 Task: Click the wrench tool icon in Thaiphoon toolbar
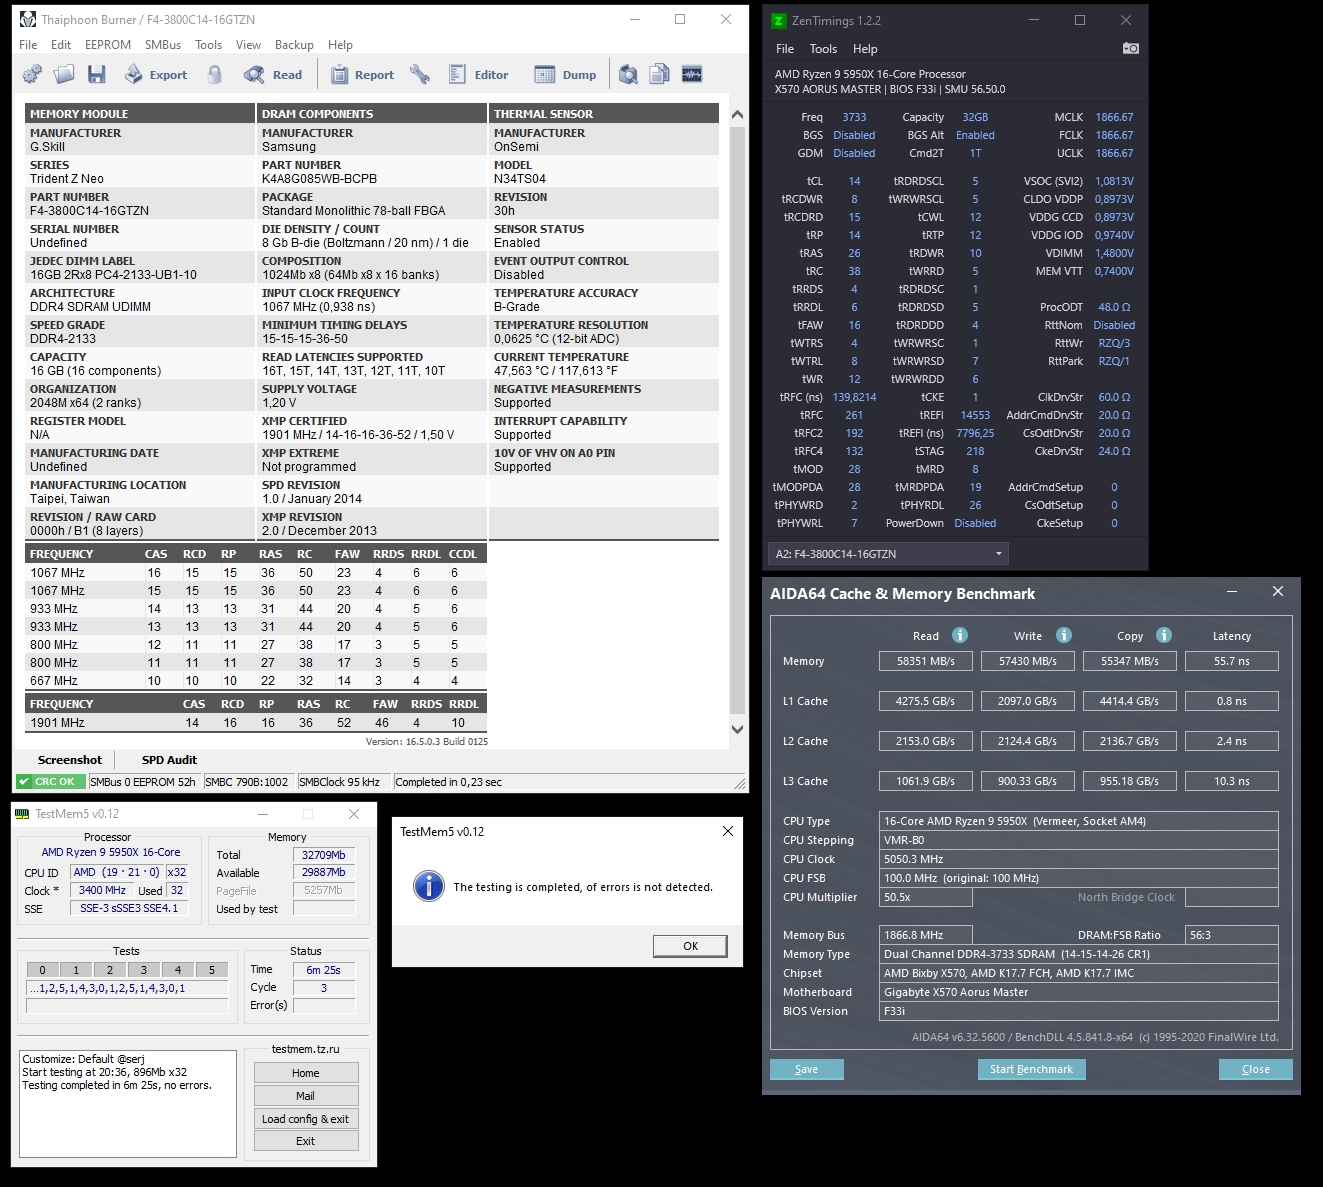[x=420, y=74]
